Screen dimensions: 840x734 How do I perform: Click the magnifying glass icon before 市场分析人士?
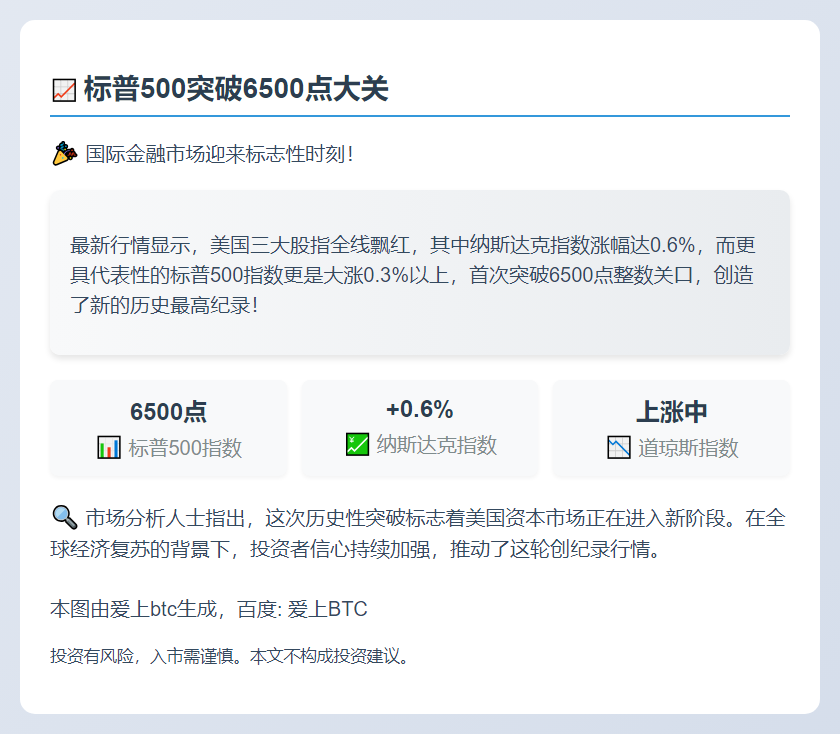tap(64, 517)
